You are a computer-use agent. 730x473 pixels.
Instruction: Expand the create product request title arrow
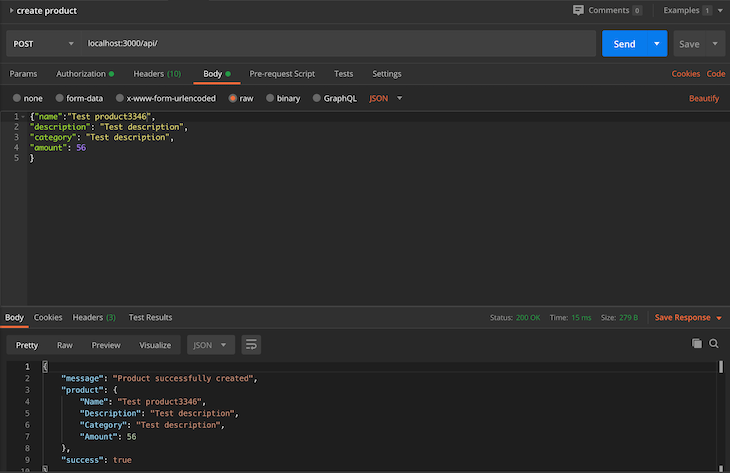pyautogui.click(x=11, y=10)
